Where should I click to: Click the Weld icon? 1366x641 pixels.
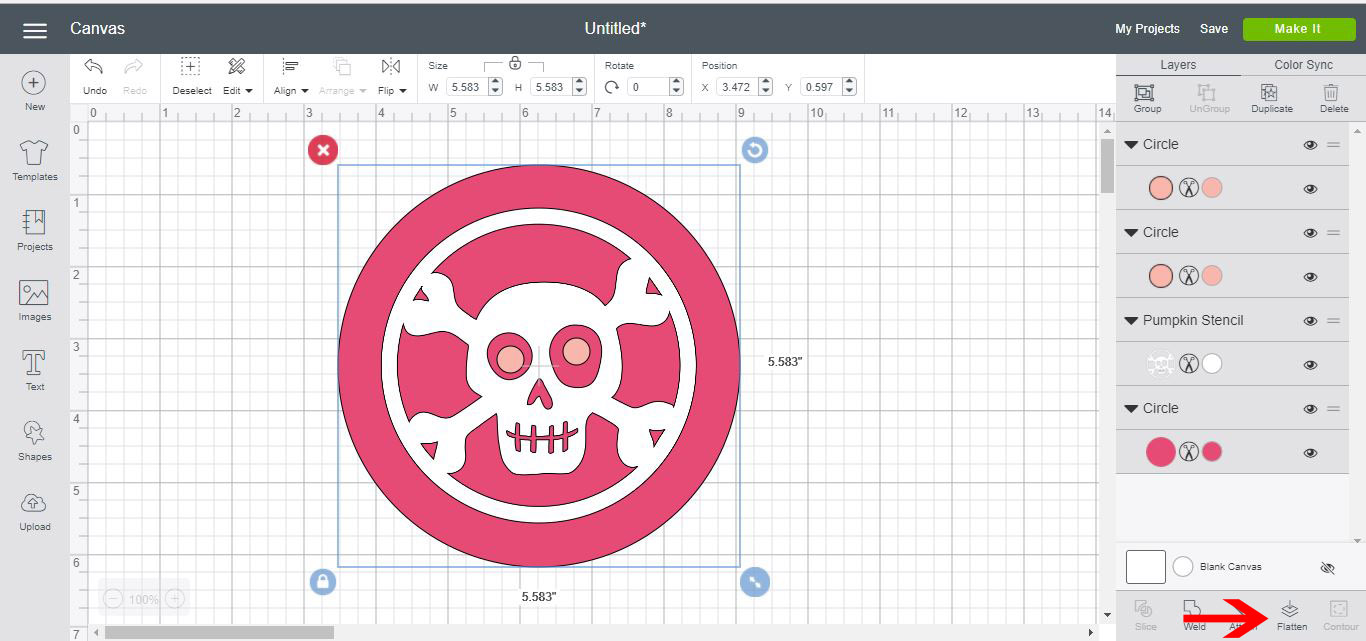click(1194, 612)
